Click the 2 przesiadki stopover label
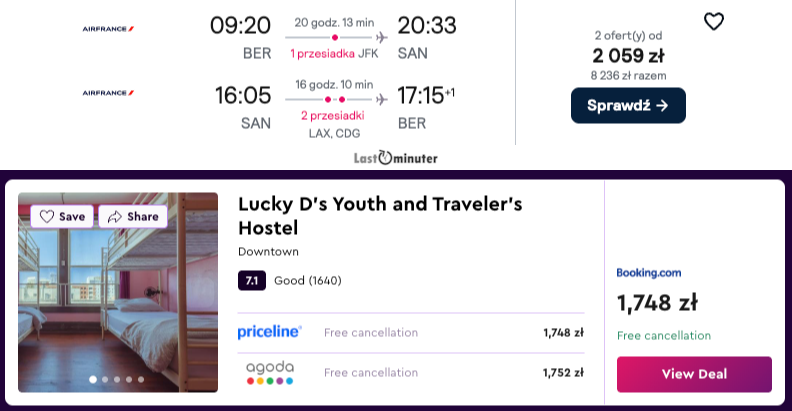Screen dimensions: 792x411 (333, 116)
